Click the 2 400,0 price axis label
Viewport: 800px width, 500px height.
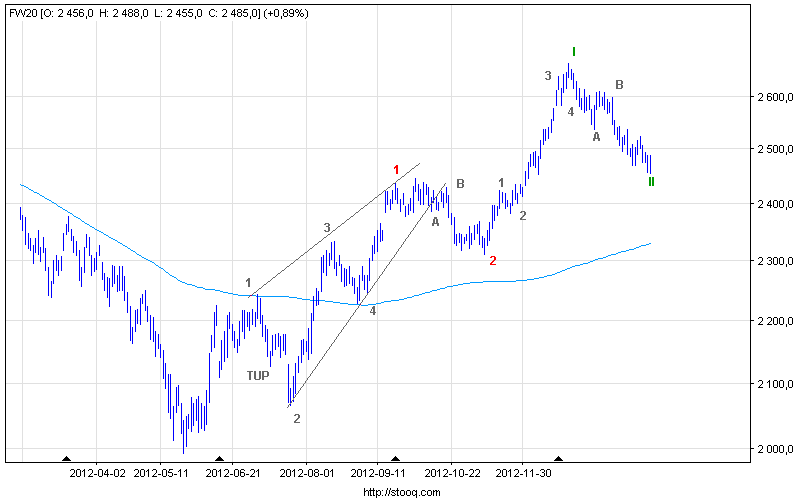(776, 204)
